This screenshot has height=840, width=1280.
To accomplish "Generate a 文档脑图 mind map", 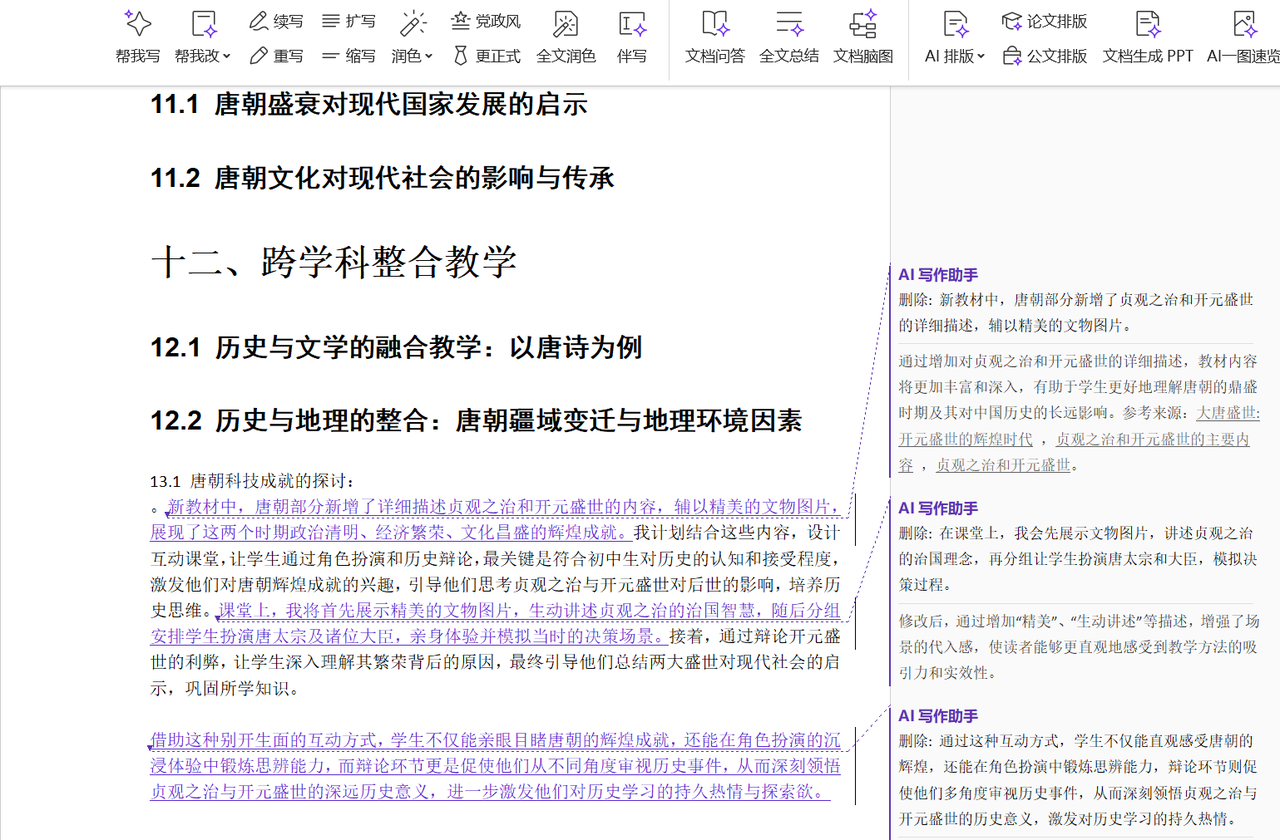I will coord(863,37).
